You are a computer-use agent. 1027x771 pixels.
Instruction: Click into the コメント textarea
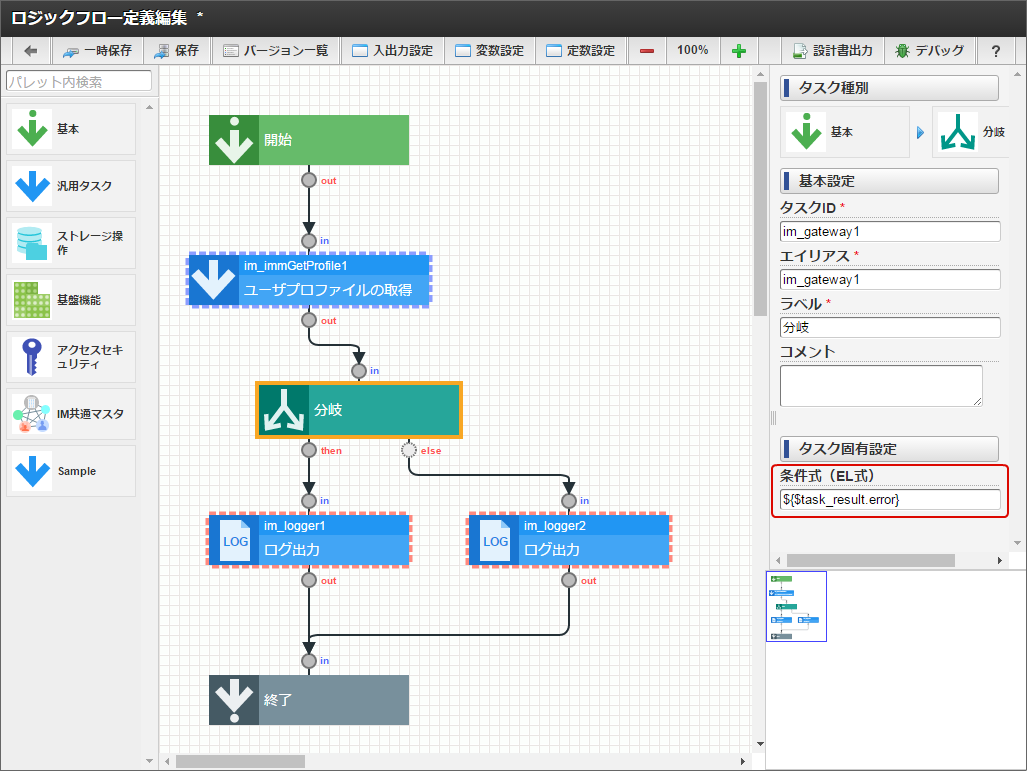(881, 385)
